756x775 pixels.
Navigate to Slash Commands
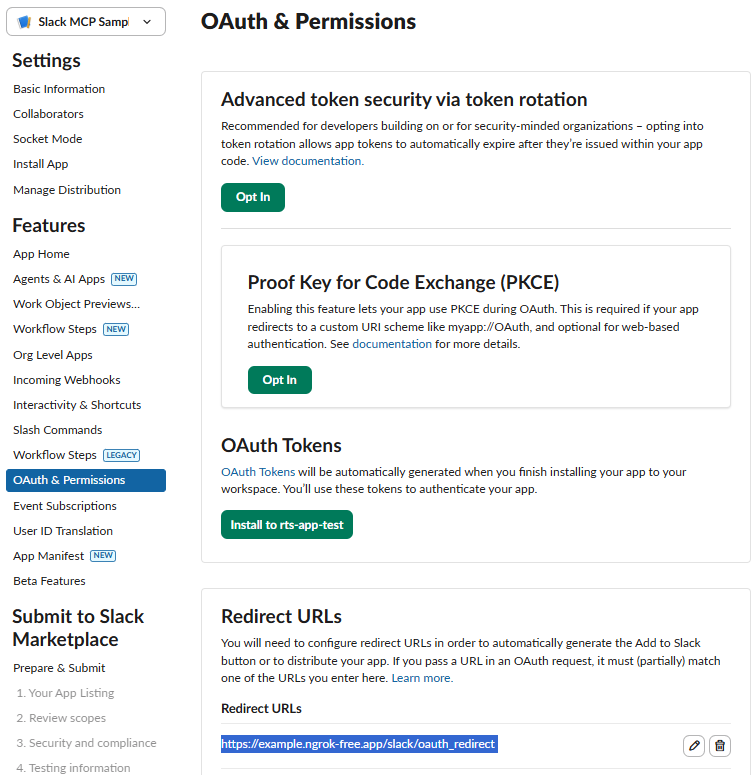(x=58, y=430)
